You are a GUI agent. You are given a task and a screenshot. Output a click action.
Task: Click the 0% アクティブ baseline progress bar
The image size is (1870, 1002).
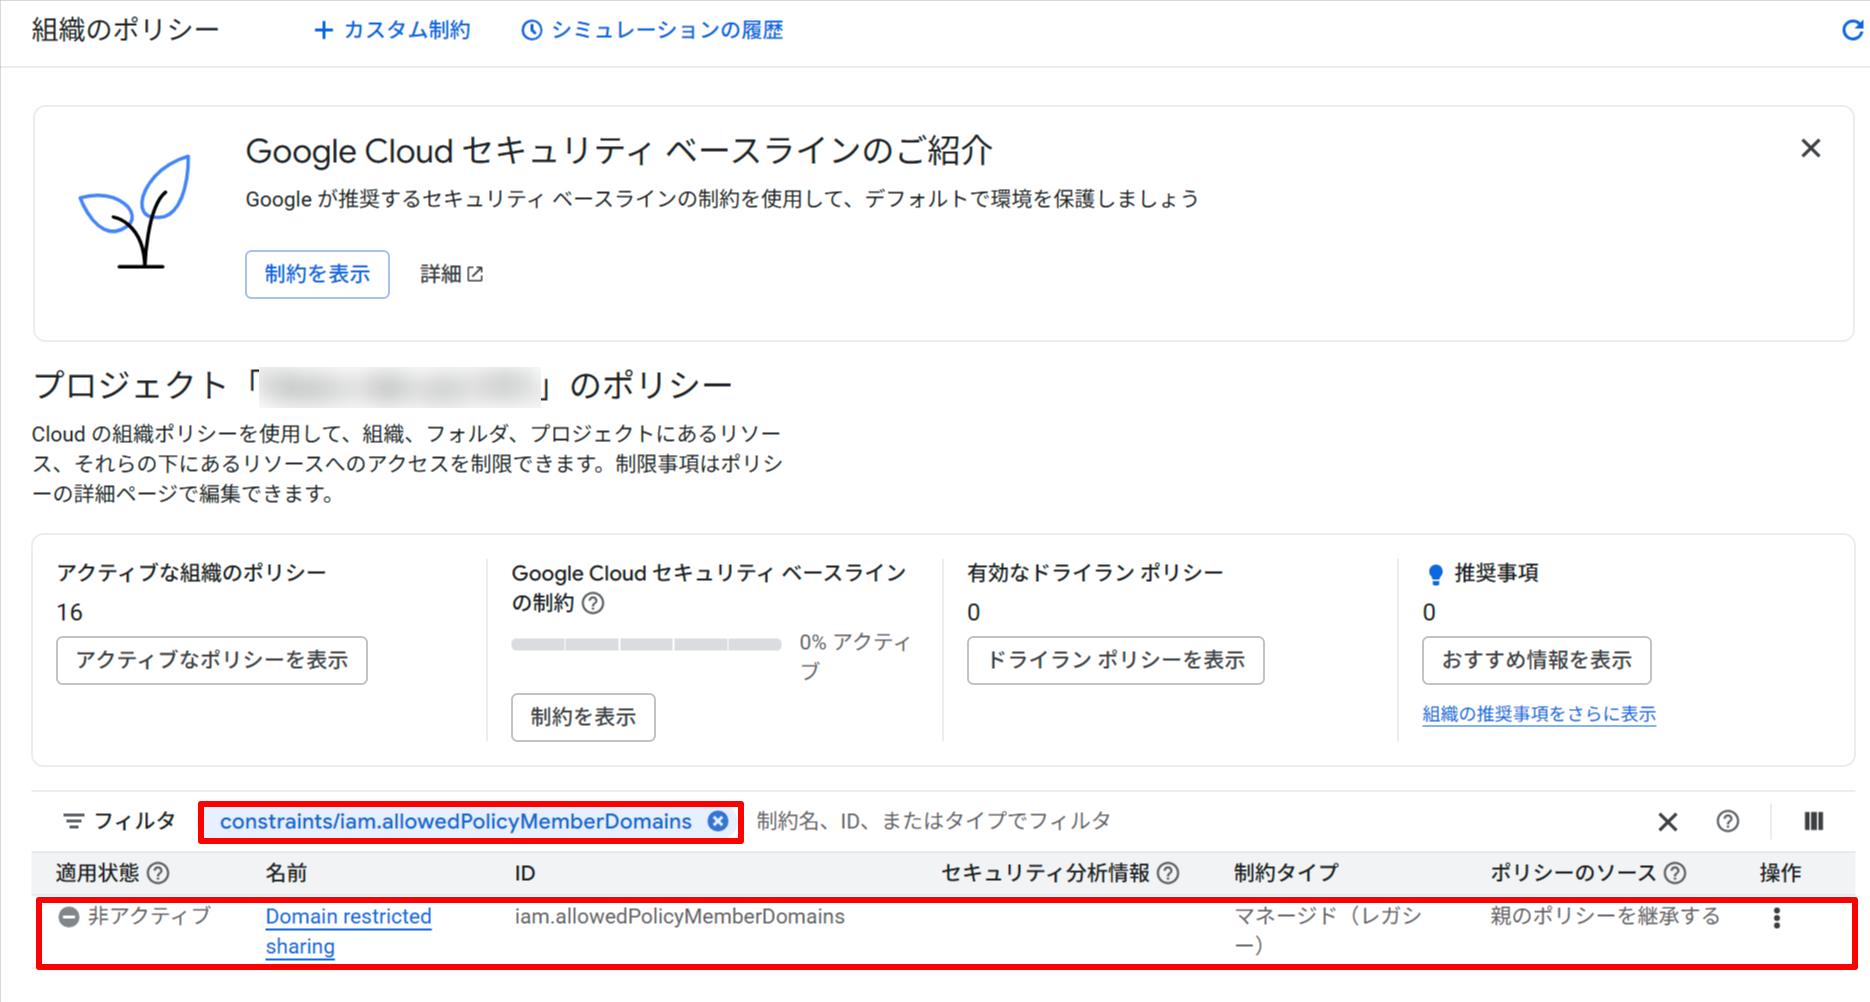(x=646, y=644)
